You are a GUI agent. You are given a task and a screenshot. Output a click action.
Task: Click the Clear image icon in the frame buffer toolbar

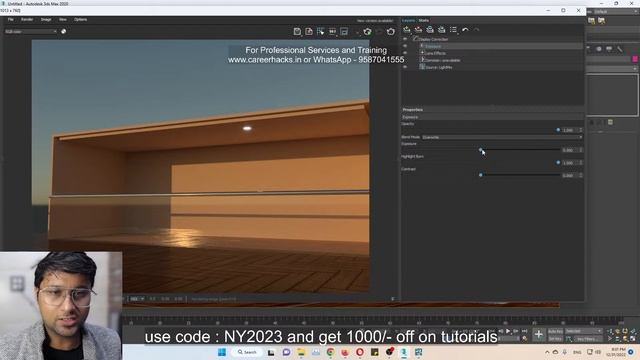[309, 31]
